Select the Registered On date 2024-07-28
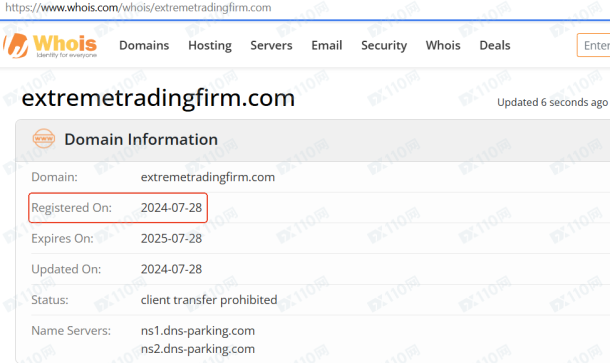610x363 pixels. (171, 208)
